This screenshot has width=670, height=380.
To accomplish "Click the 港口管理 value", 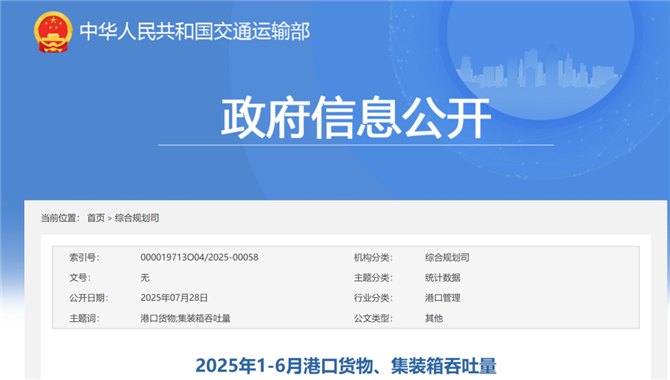I will pyautogui.click(x=442, y=298).
